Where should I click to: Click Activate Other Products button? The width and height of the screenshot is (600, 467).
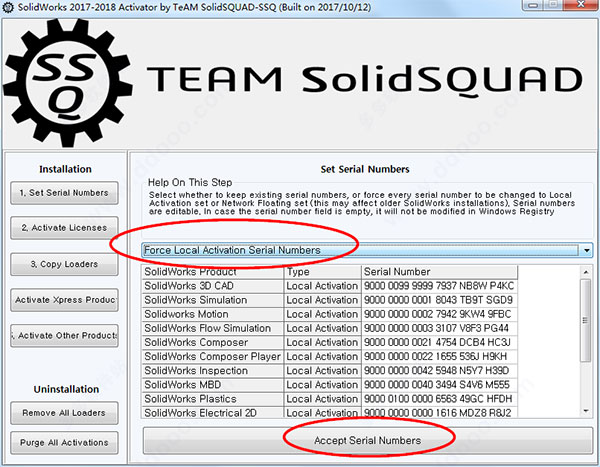click(x=64, y=336)
